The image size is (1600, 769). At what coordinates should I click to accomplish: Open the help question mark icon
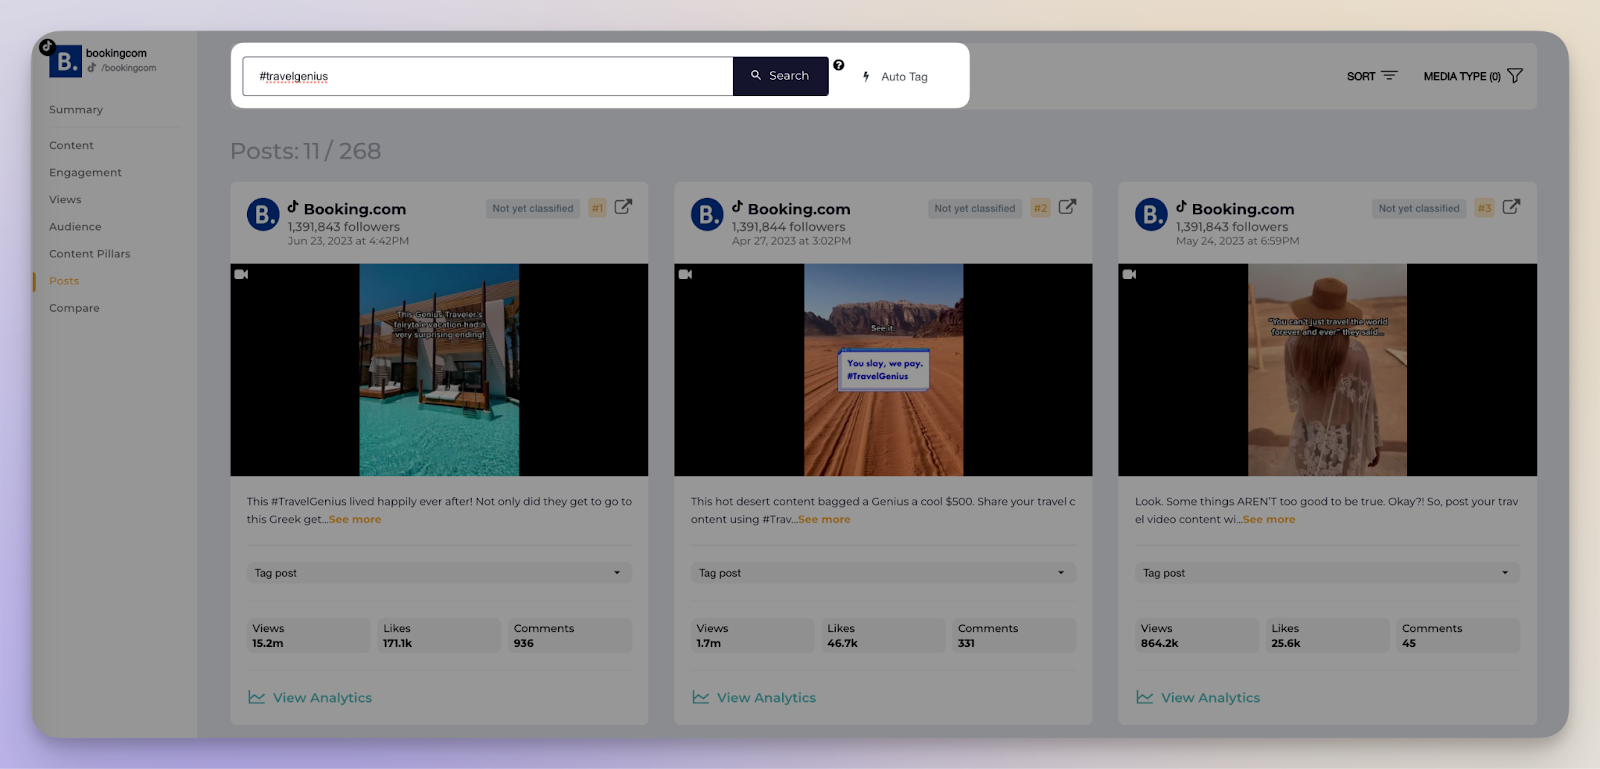(839, 65)
